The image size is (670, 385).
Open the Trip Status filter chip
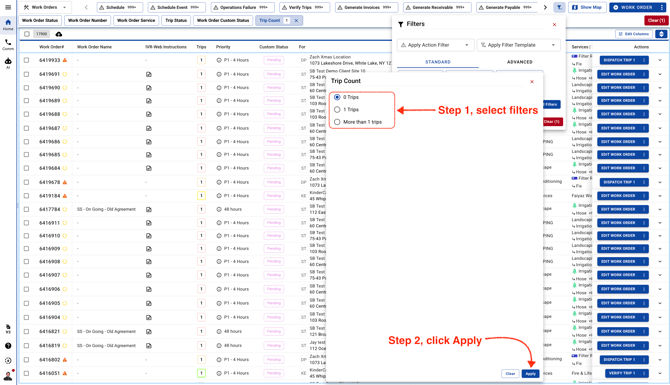pos(176,20)
